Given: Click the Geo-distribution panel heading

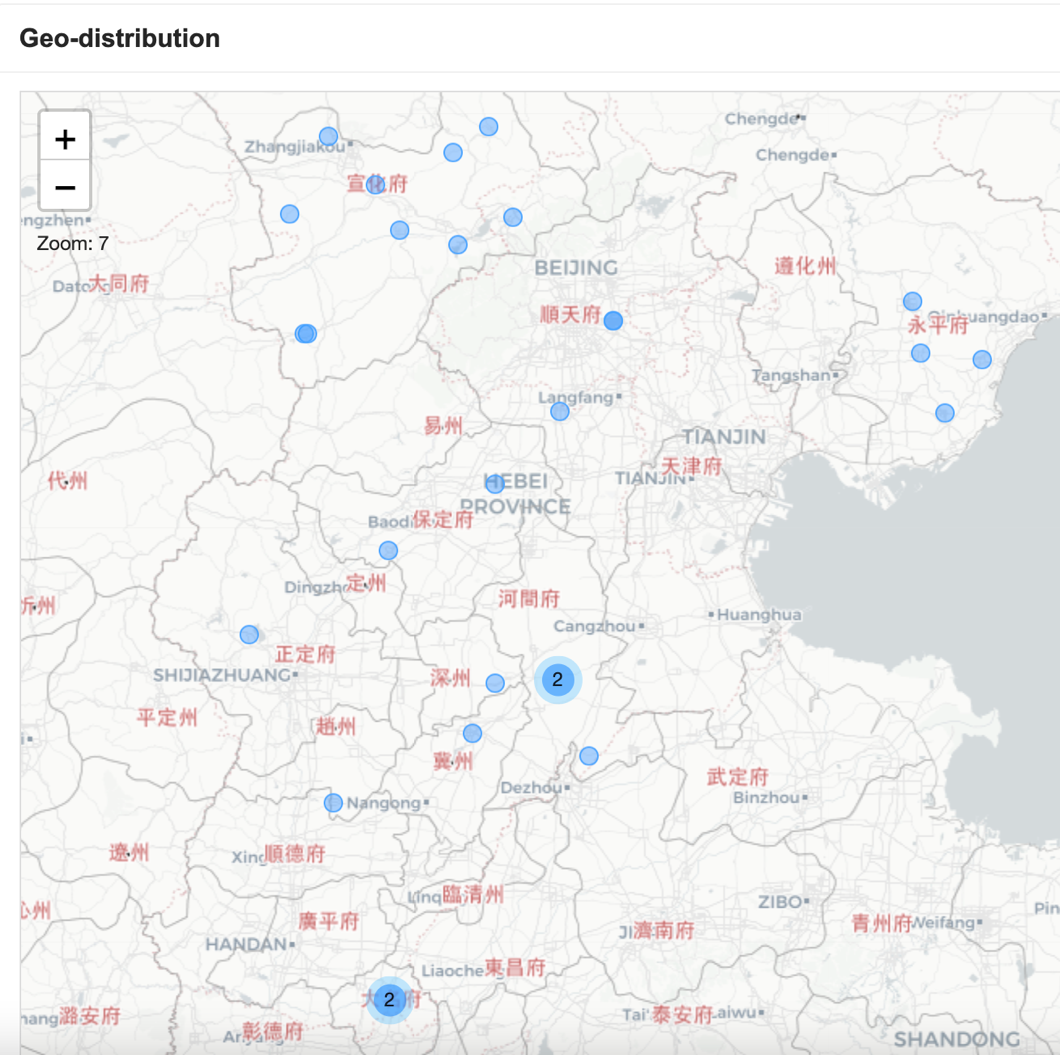Looking at the screenshot, I should coord(120,39).
